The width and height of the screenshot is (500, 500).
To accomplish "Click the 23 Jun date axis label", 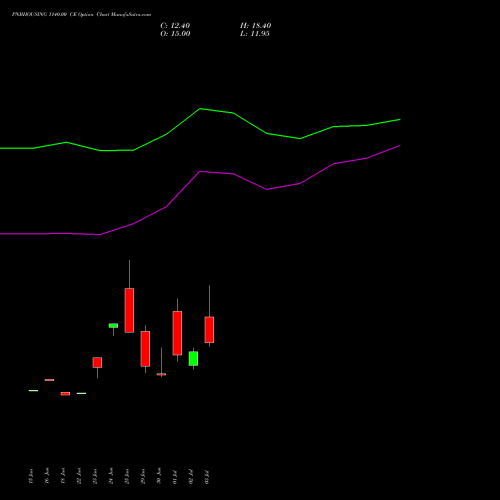I will [95, 476].
